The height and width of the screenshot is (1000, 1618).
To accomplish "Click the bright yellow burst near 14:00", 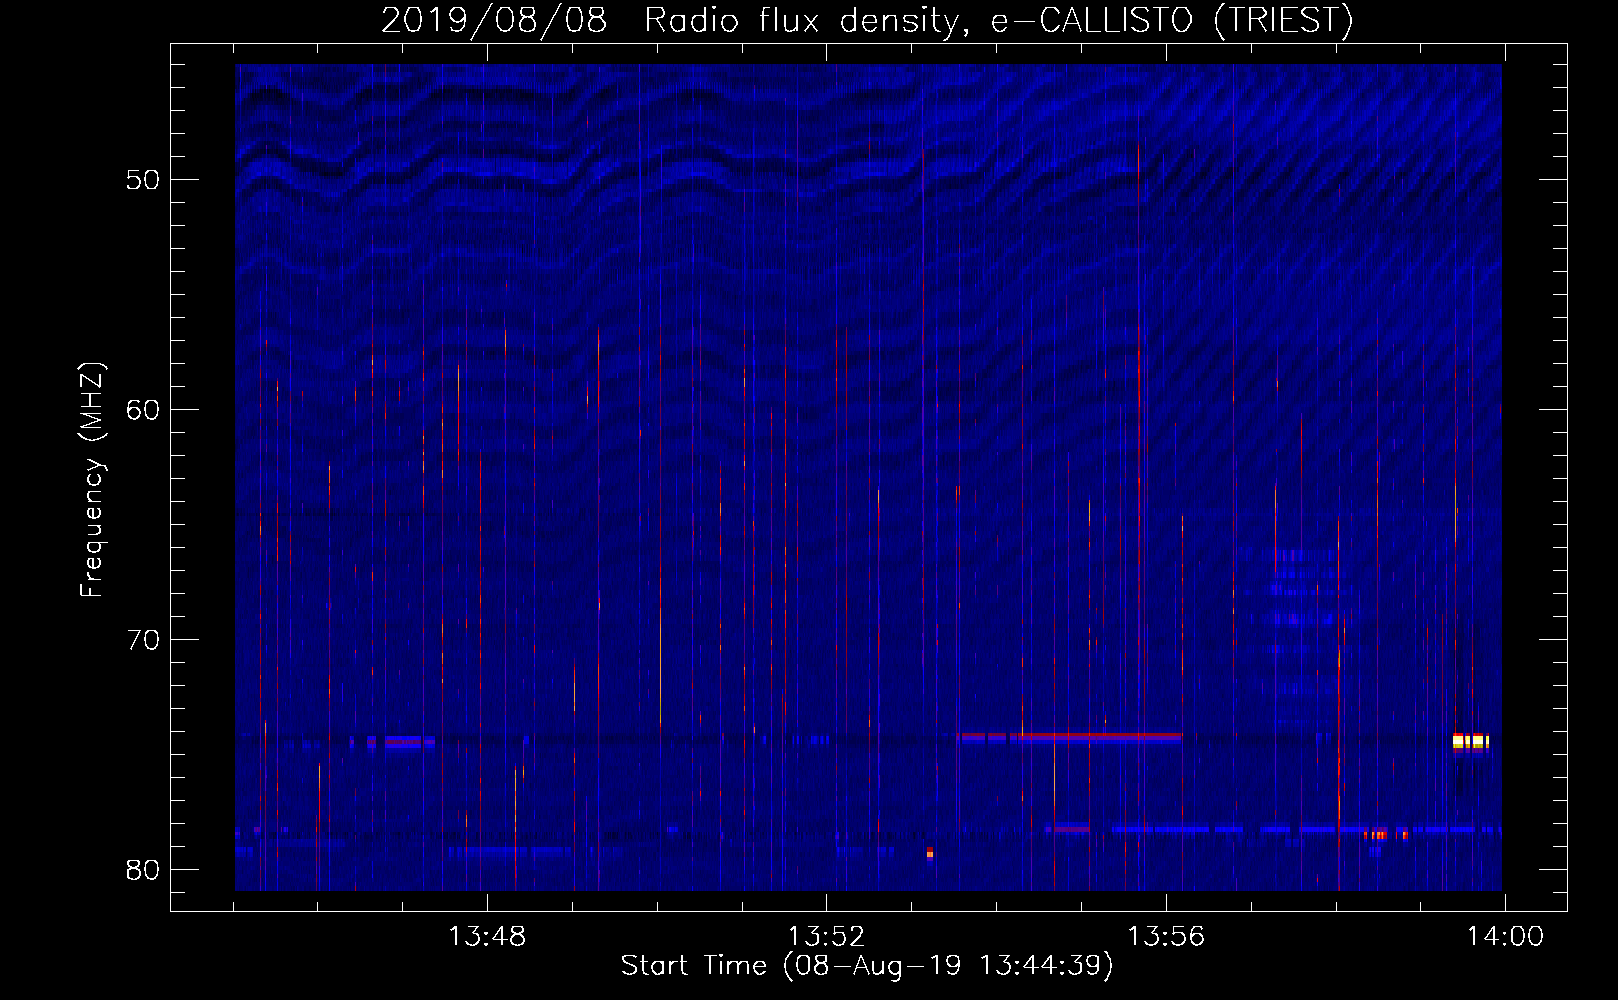I will [x=1471, y=741].
